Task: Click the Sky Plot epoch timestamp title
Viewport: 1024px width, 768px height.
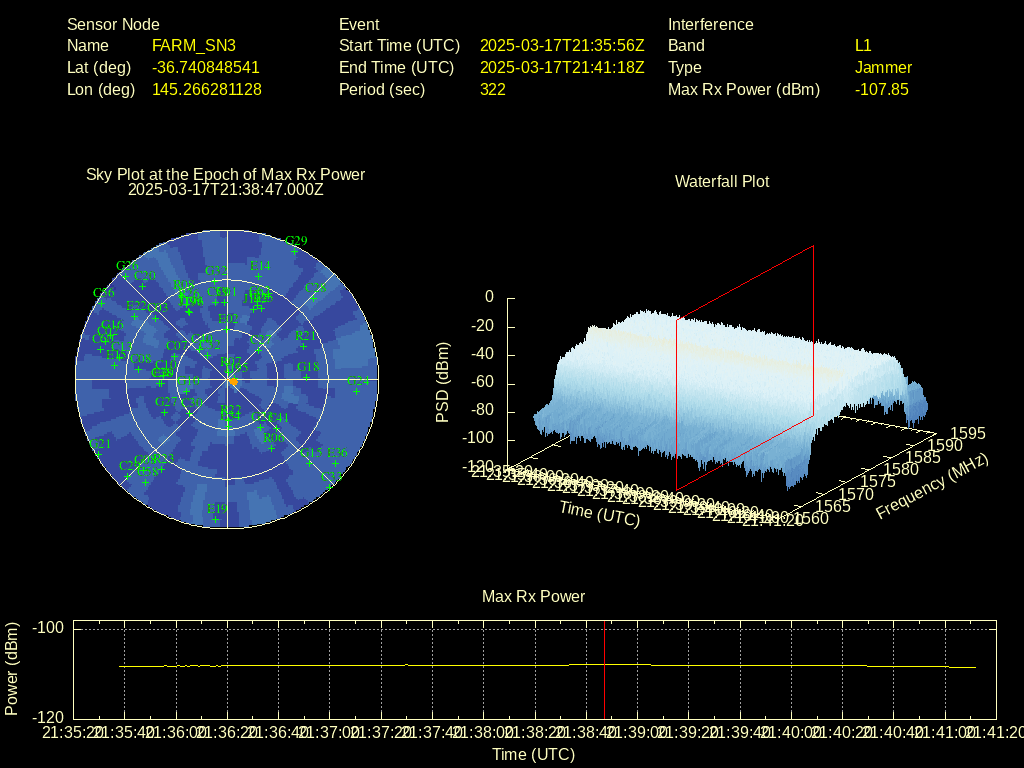Action: point(226,189)
